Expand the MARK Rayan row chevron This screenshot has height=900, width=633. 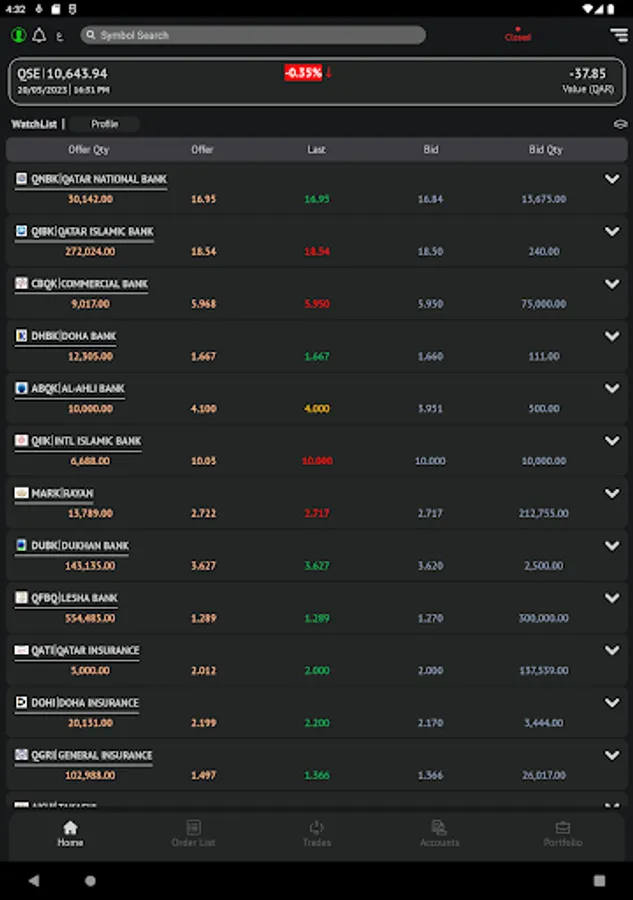tap(612, 493)
